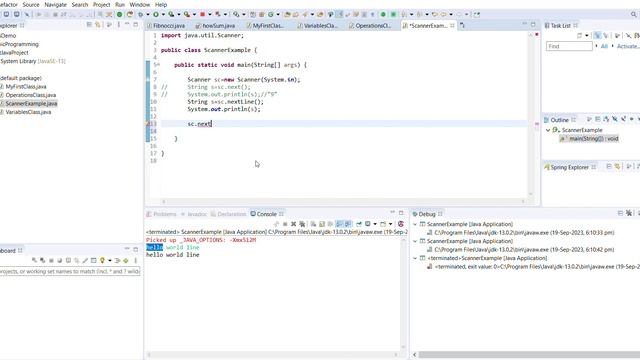Open the Source menu
The width and height of the screenshot is (640, 360).
31,4
